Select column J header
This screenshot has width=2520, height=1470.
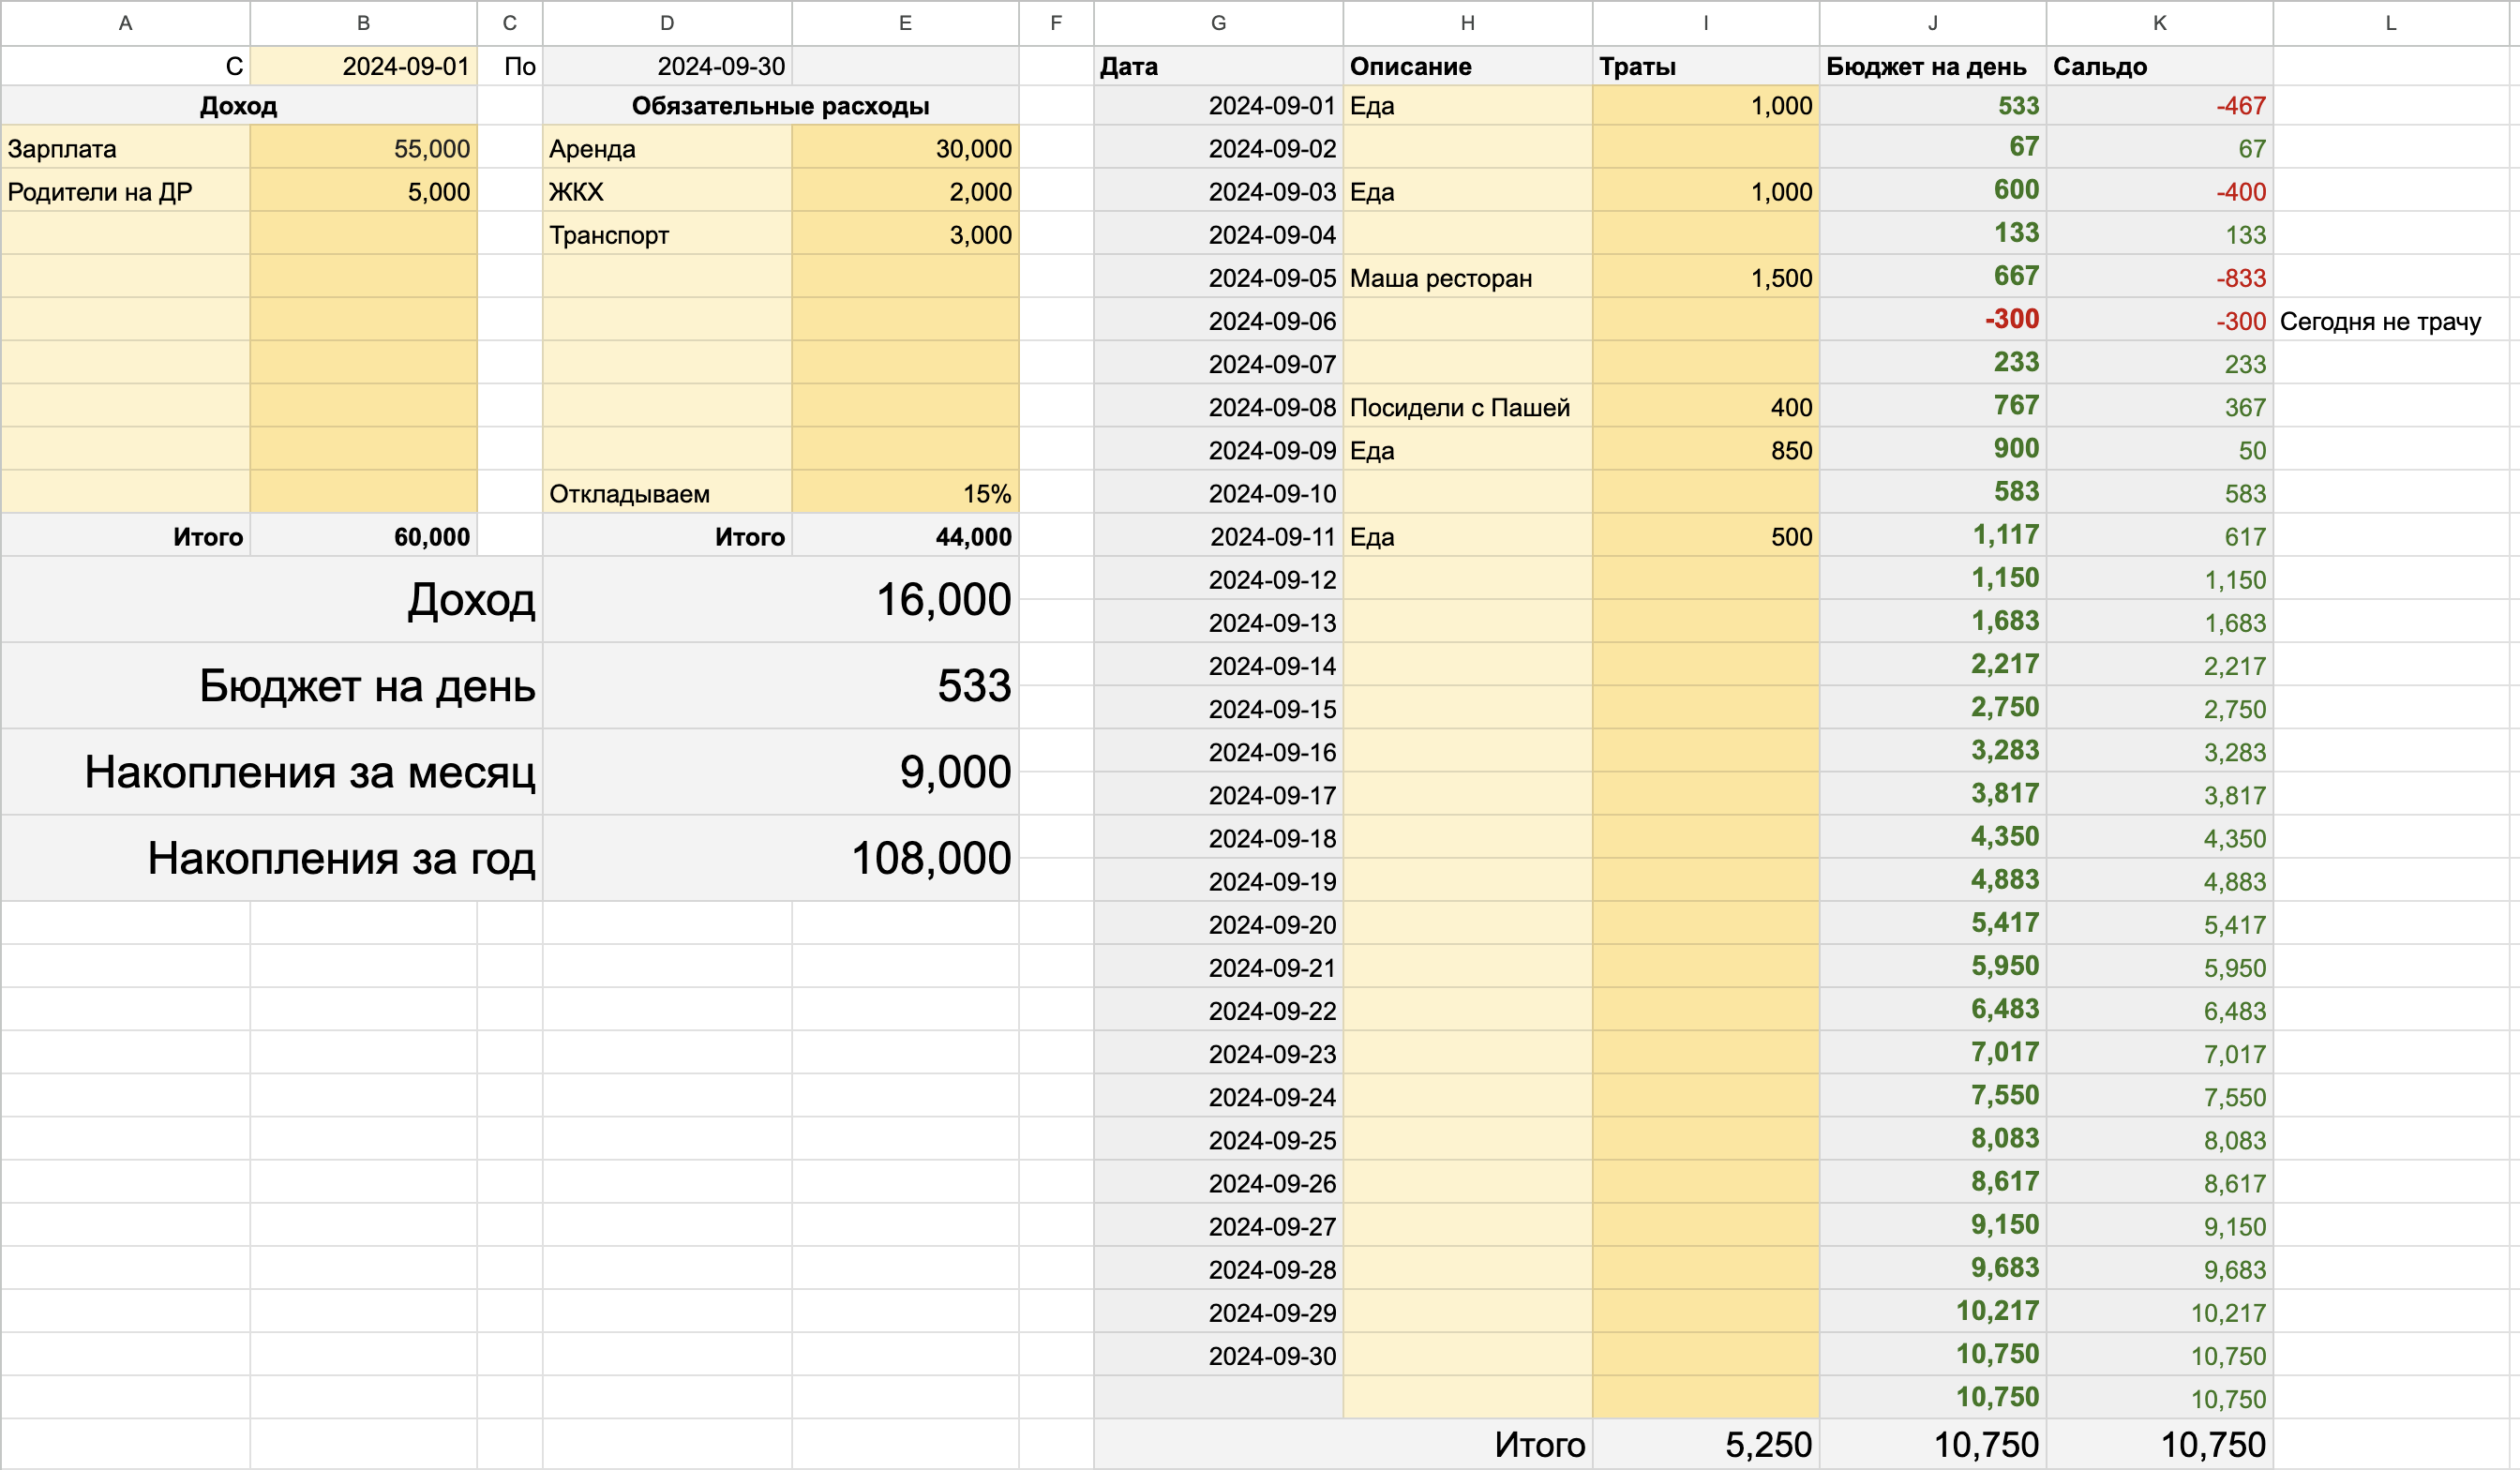[1932, 23]
